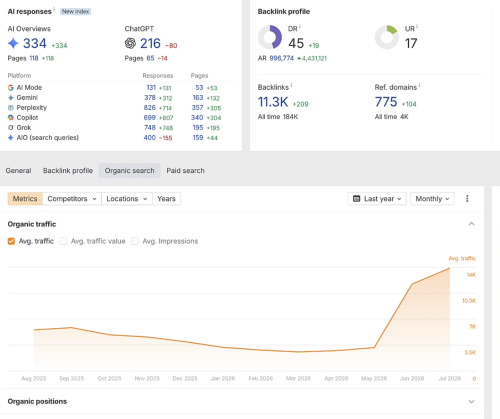Click the Responses column header
Viewport: 500px width, 419px height.
(x=158, y=76)
